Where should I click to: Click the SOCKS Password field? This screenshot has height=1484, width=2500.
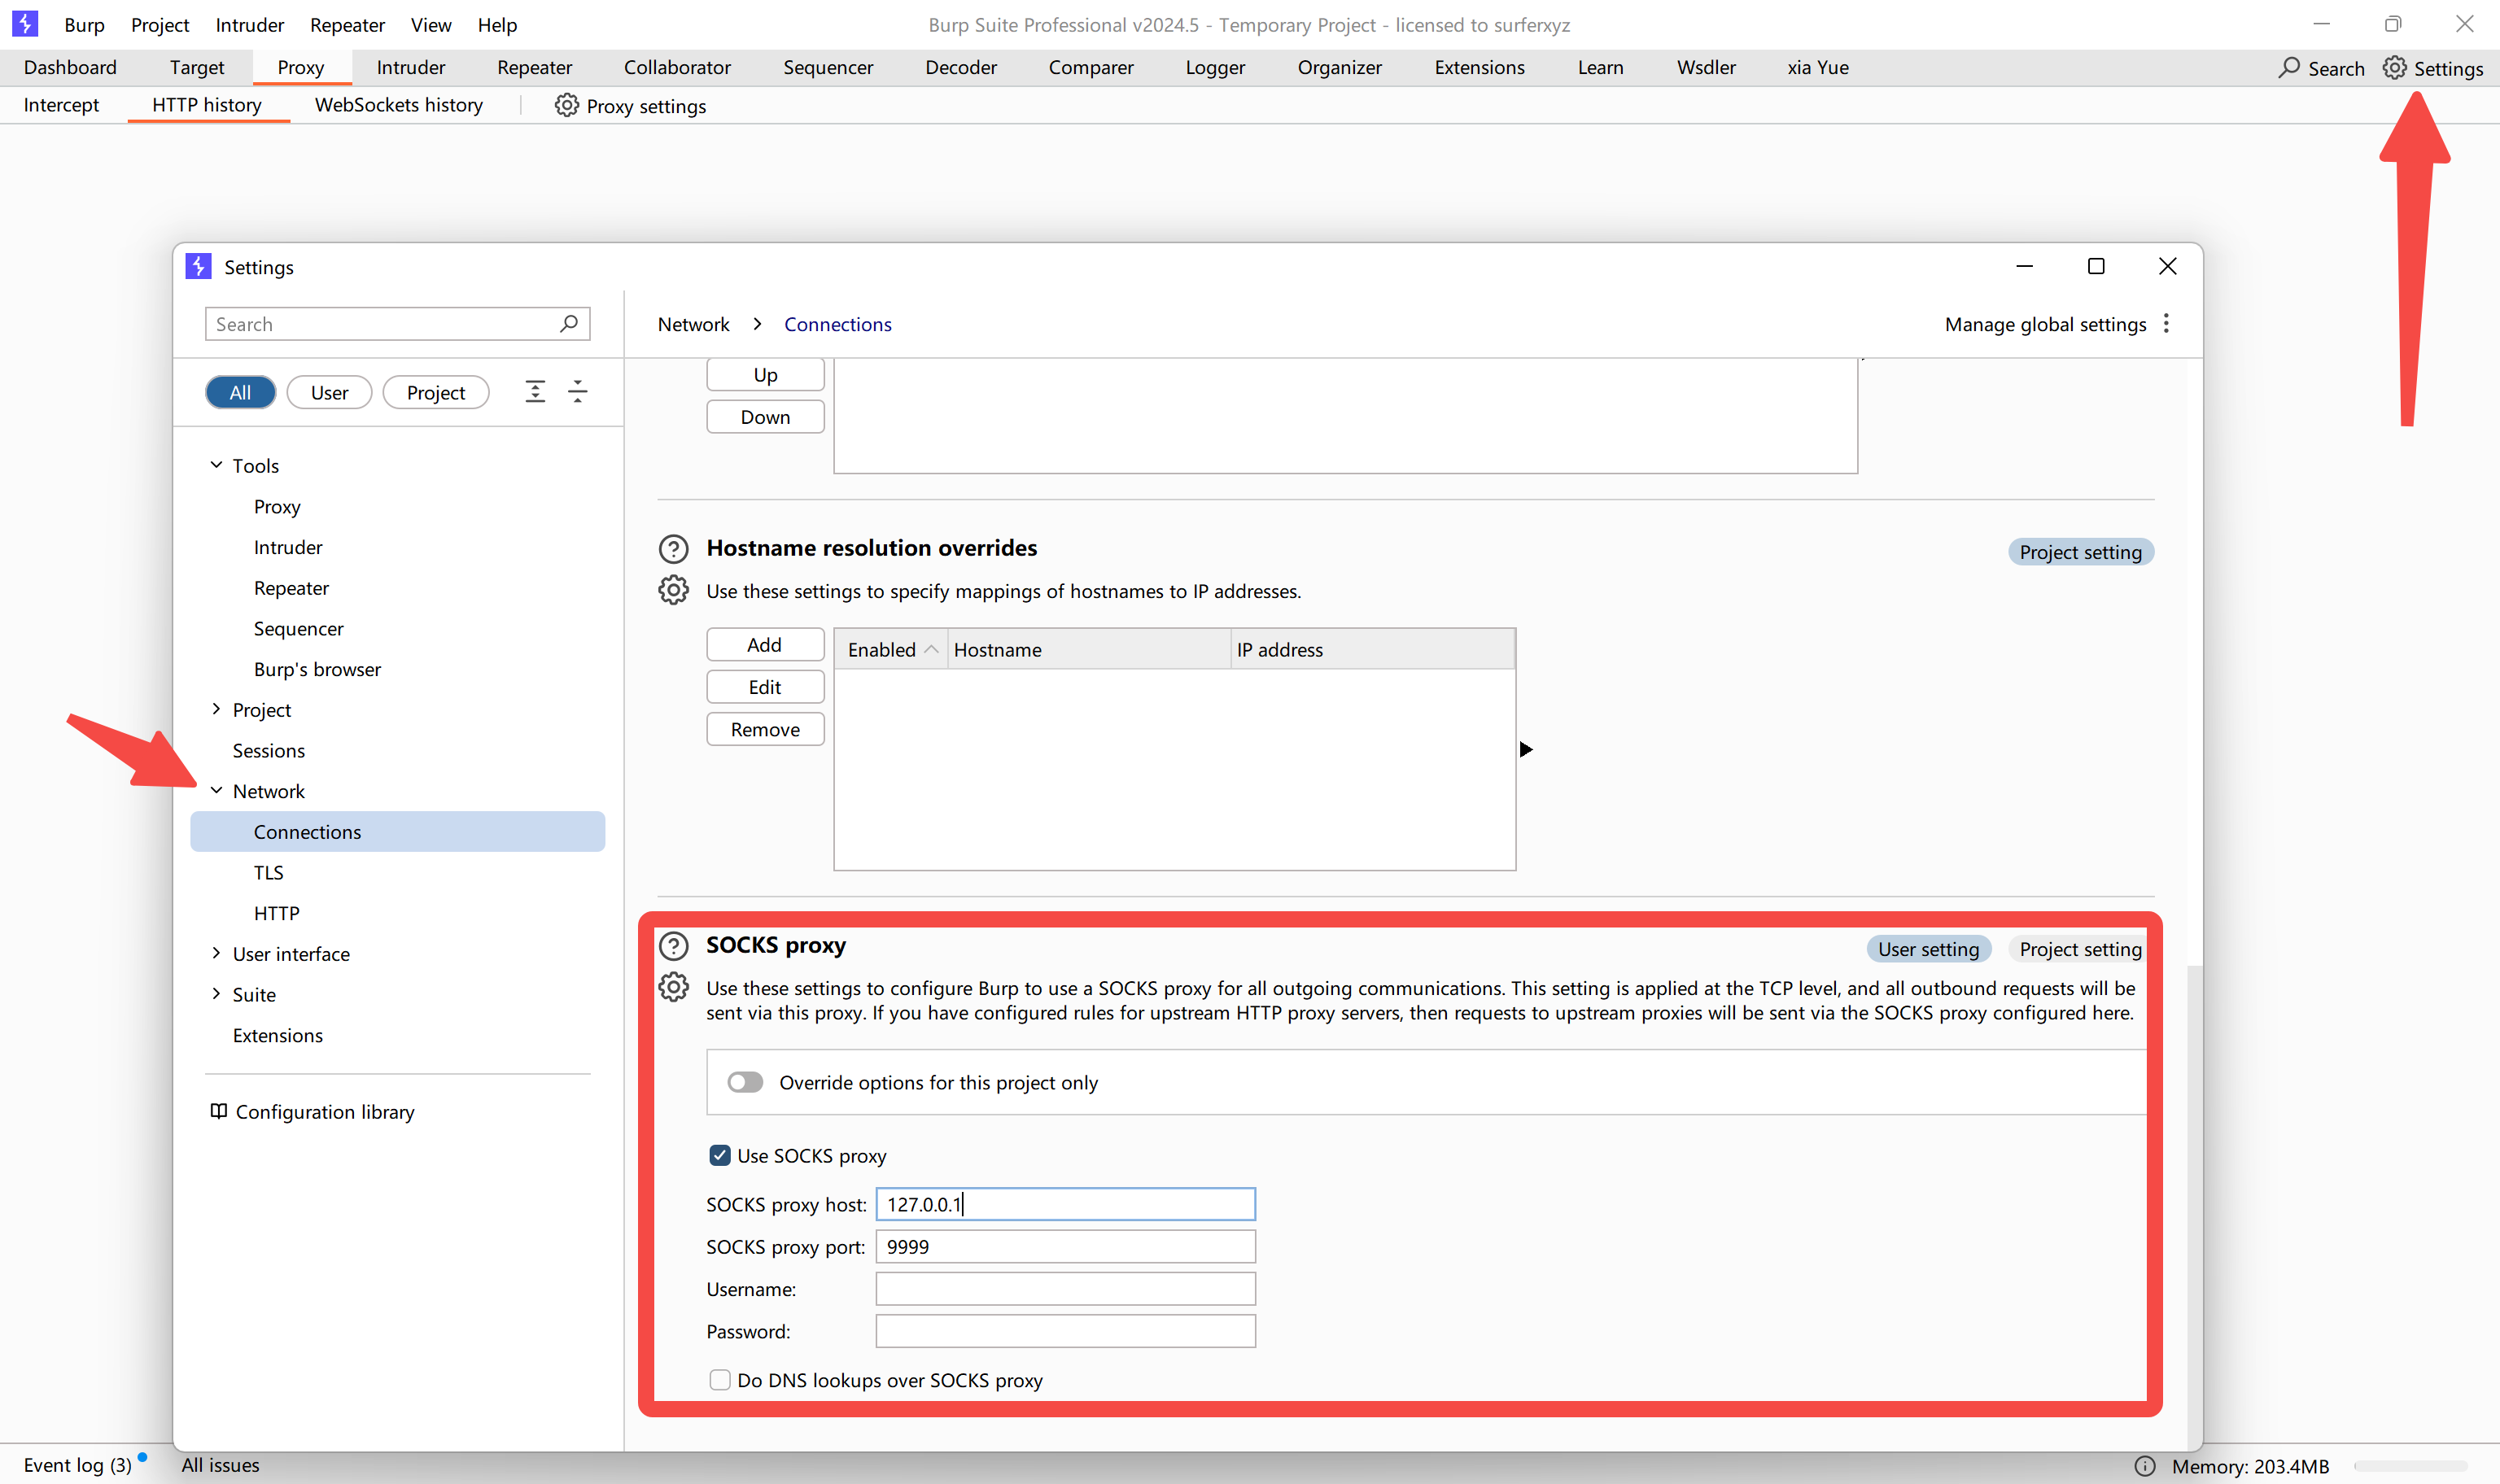point(1065,1331)
